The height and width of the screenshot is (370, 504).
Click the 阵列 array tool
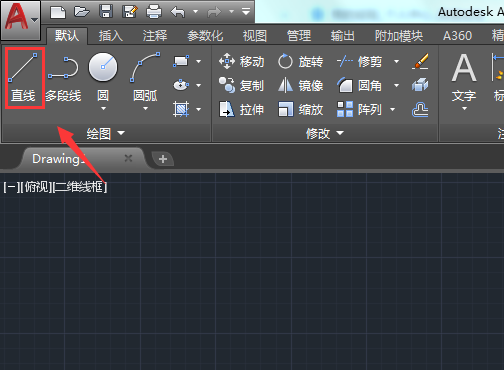[359, 109]
